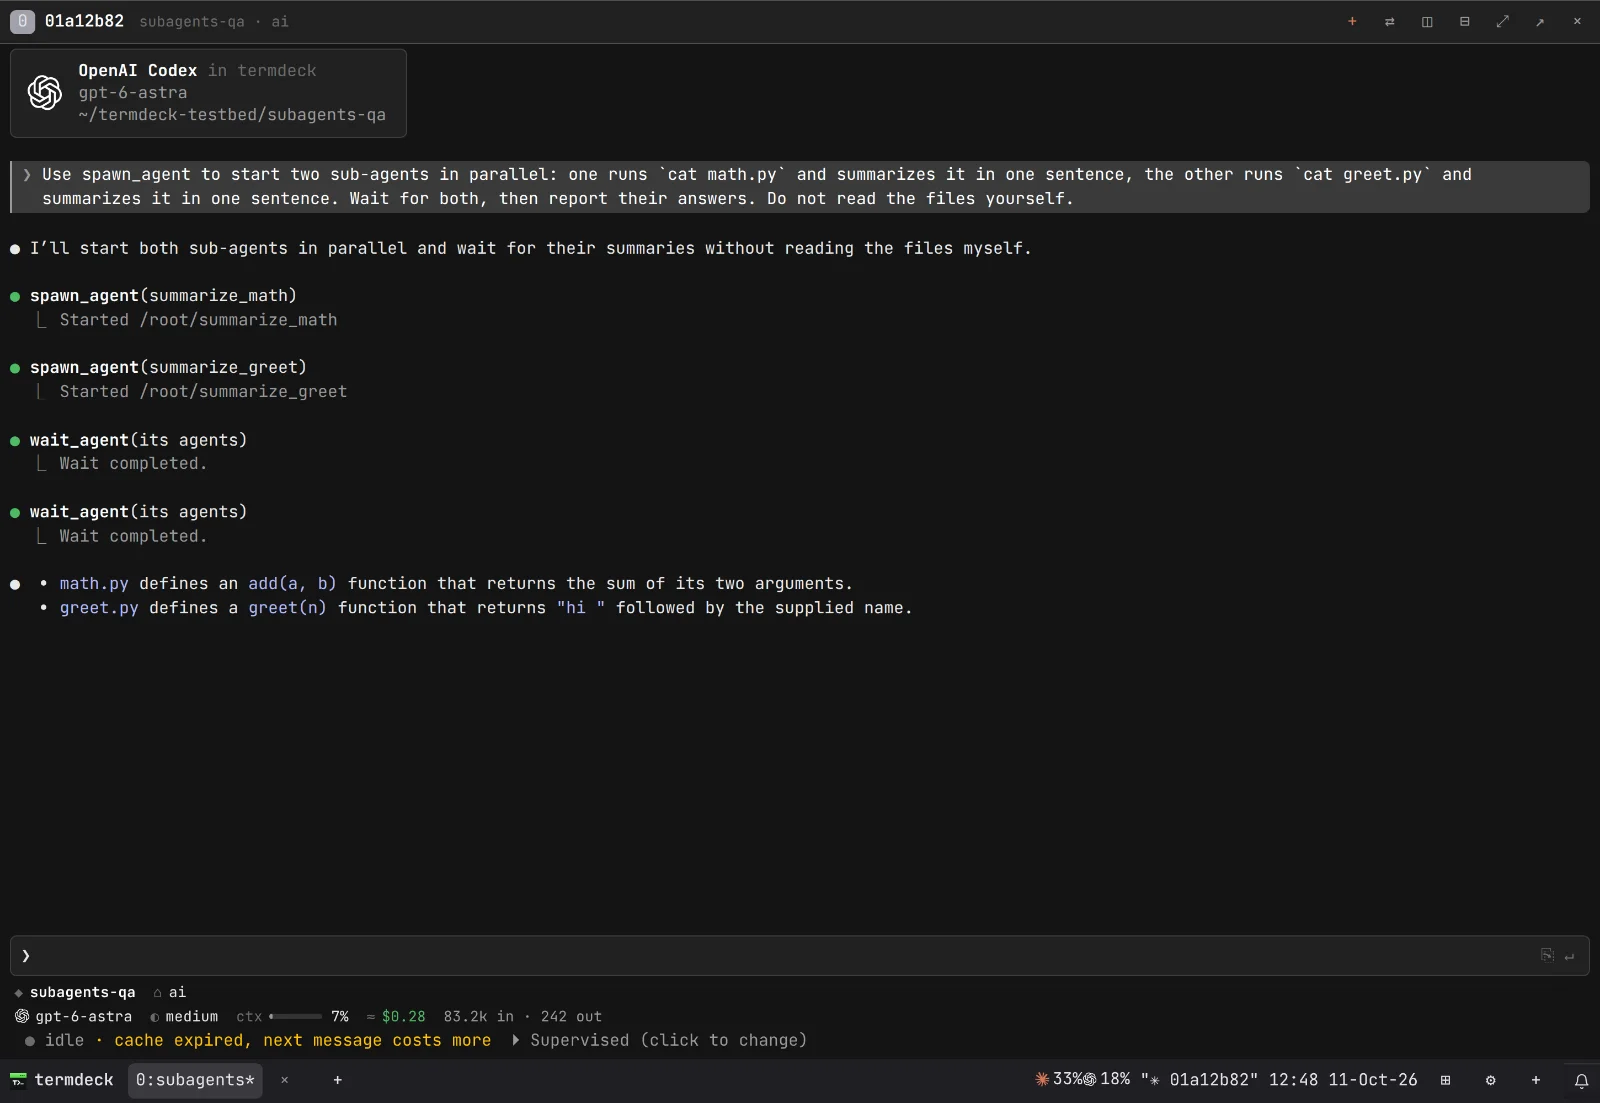Click the add(a, b) code reference

292,584
